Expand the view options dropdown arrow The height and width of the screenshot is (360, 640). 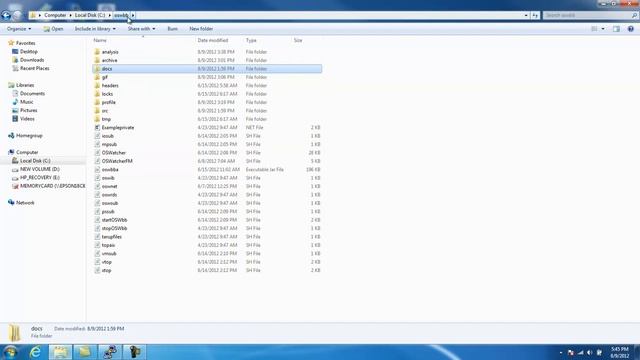(x=603, y=29)
